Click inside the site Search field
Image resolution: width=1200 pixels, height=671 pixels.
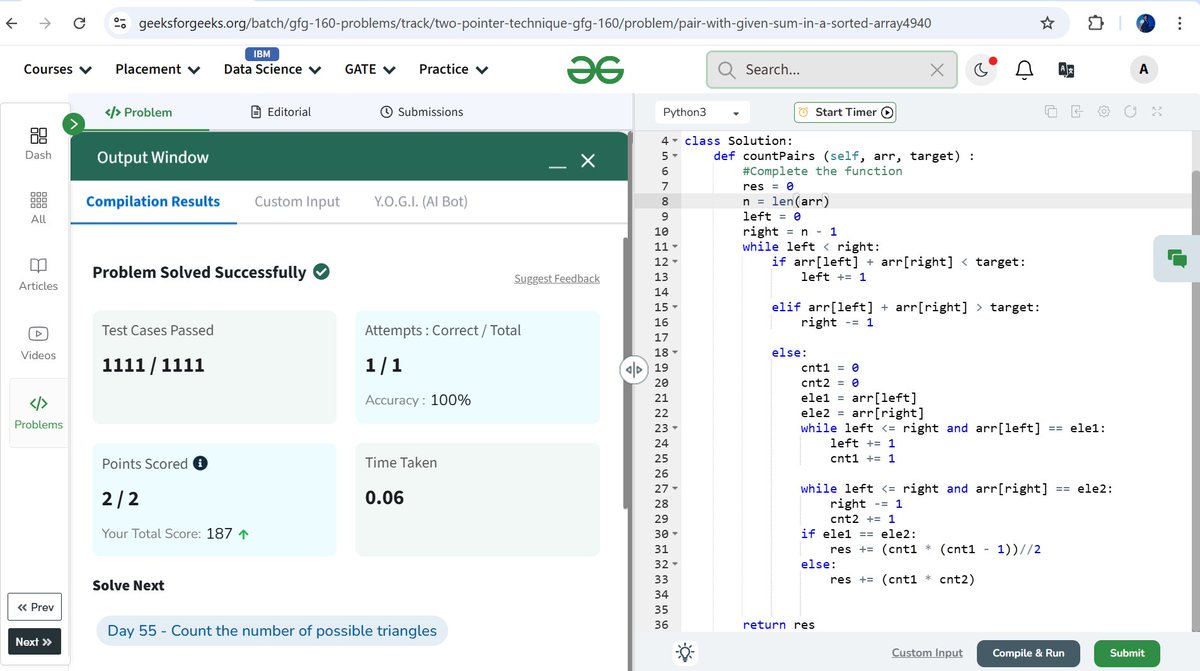[x=830, y=70]
